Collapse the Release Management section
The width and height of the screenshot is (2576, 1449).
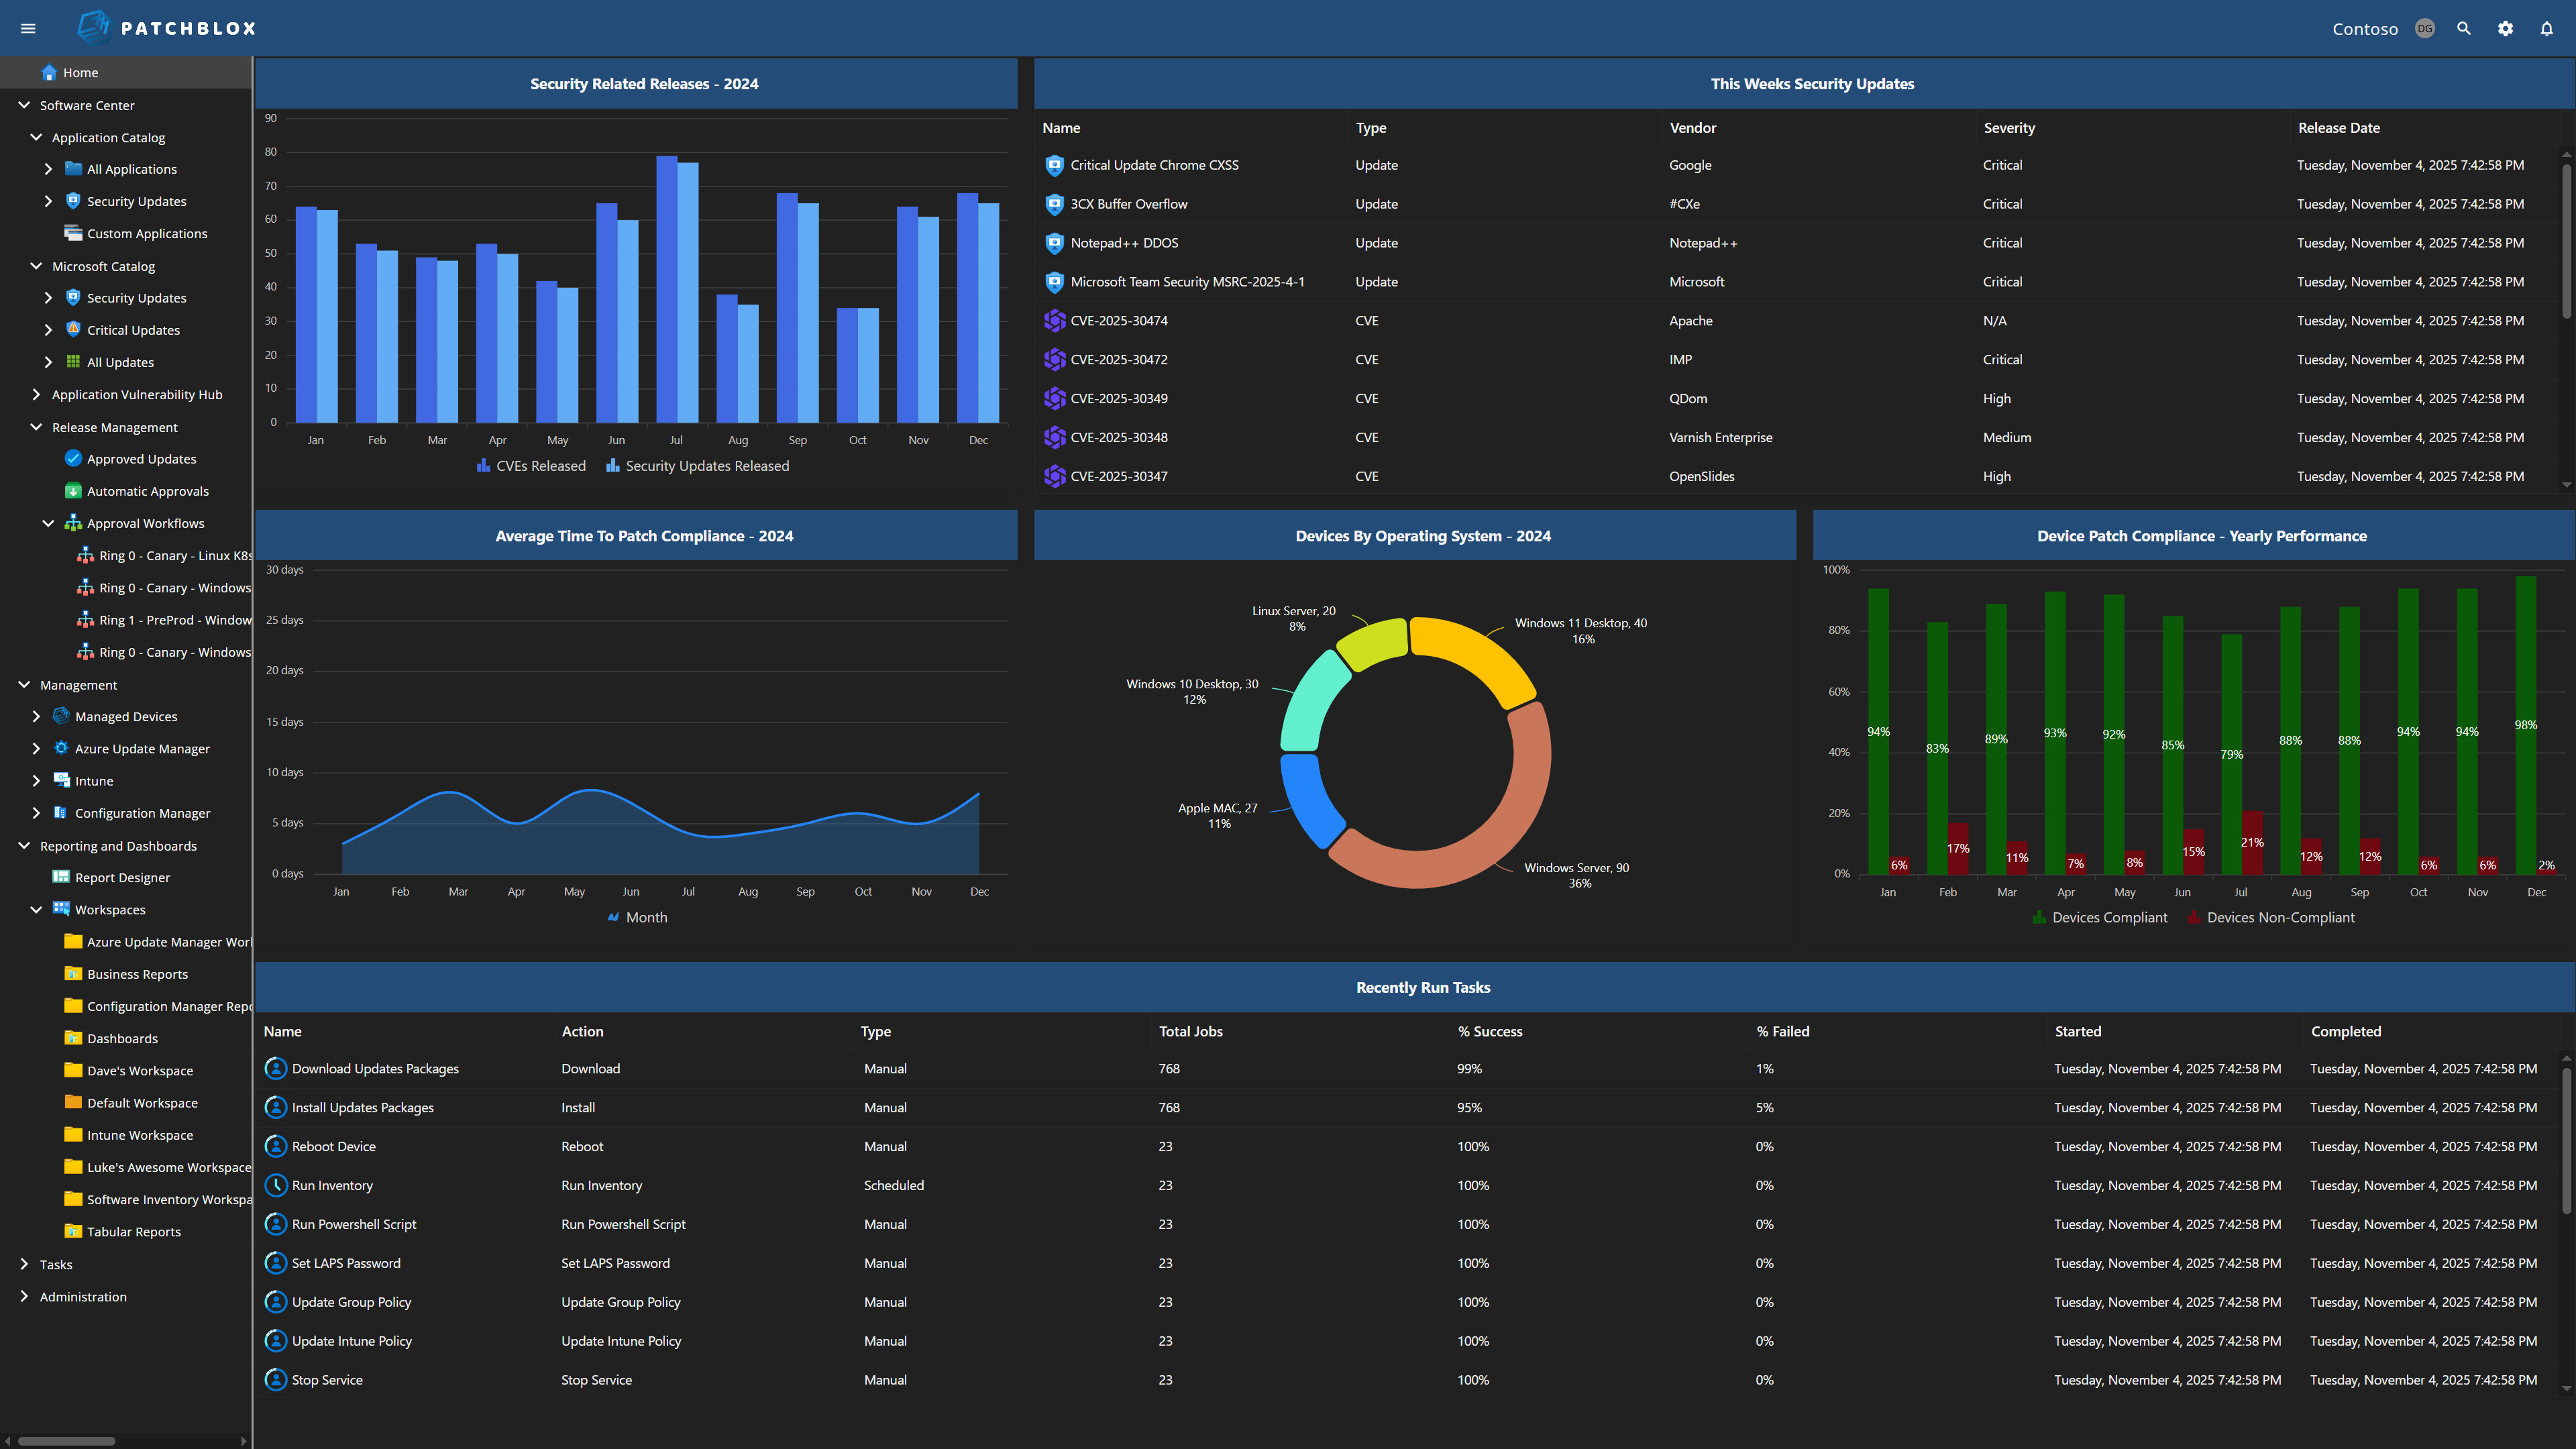[x=37, y=427]
